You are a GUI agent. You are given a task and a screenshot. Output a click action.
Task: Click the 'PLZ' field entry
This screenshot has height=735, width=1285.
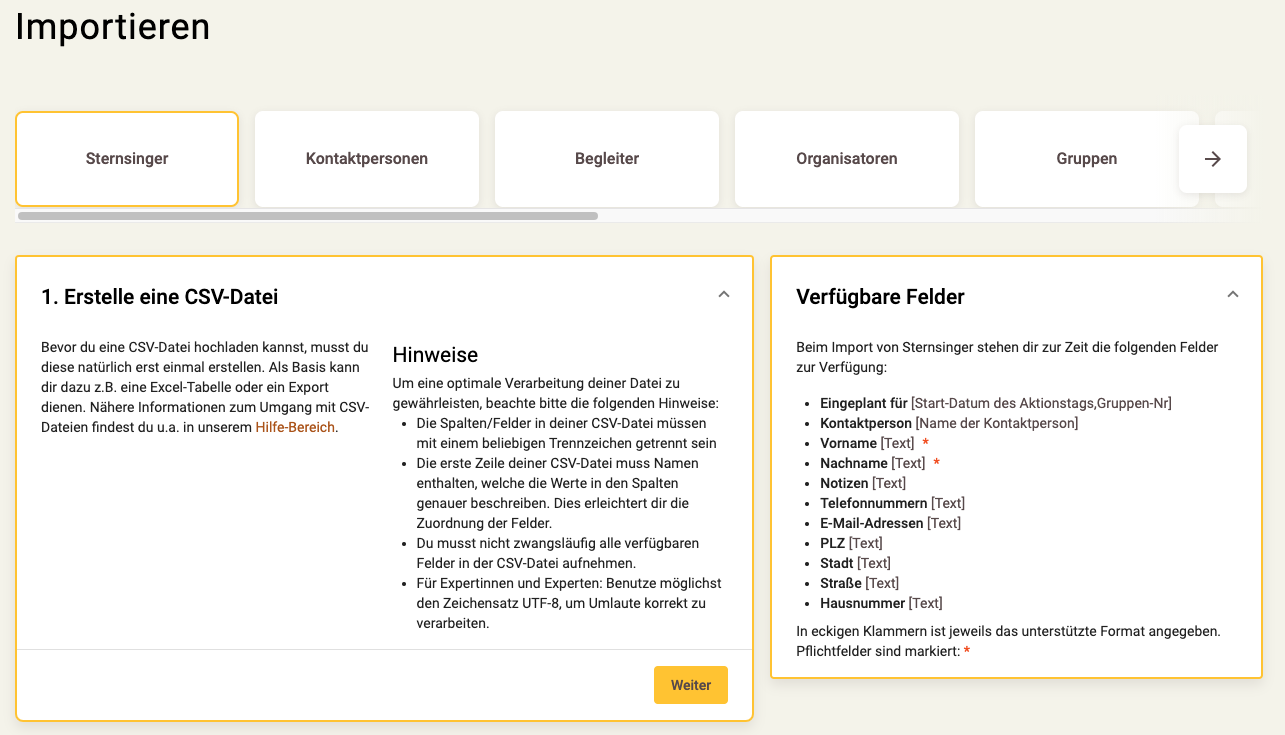(x=851, y=543)
